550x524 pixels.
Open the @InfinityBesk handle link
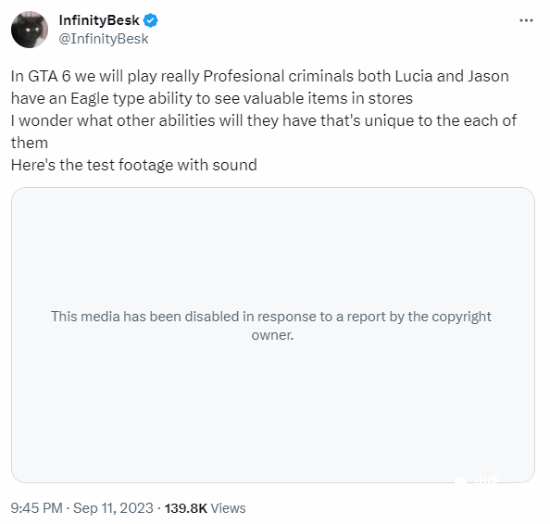pyautogui.click(x=103, y=39)
